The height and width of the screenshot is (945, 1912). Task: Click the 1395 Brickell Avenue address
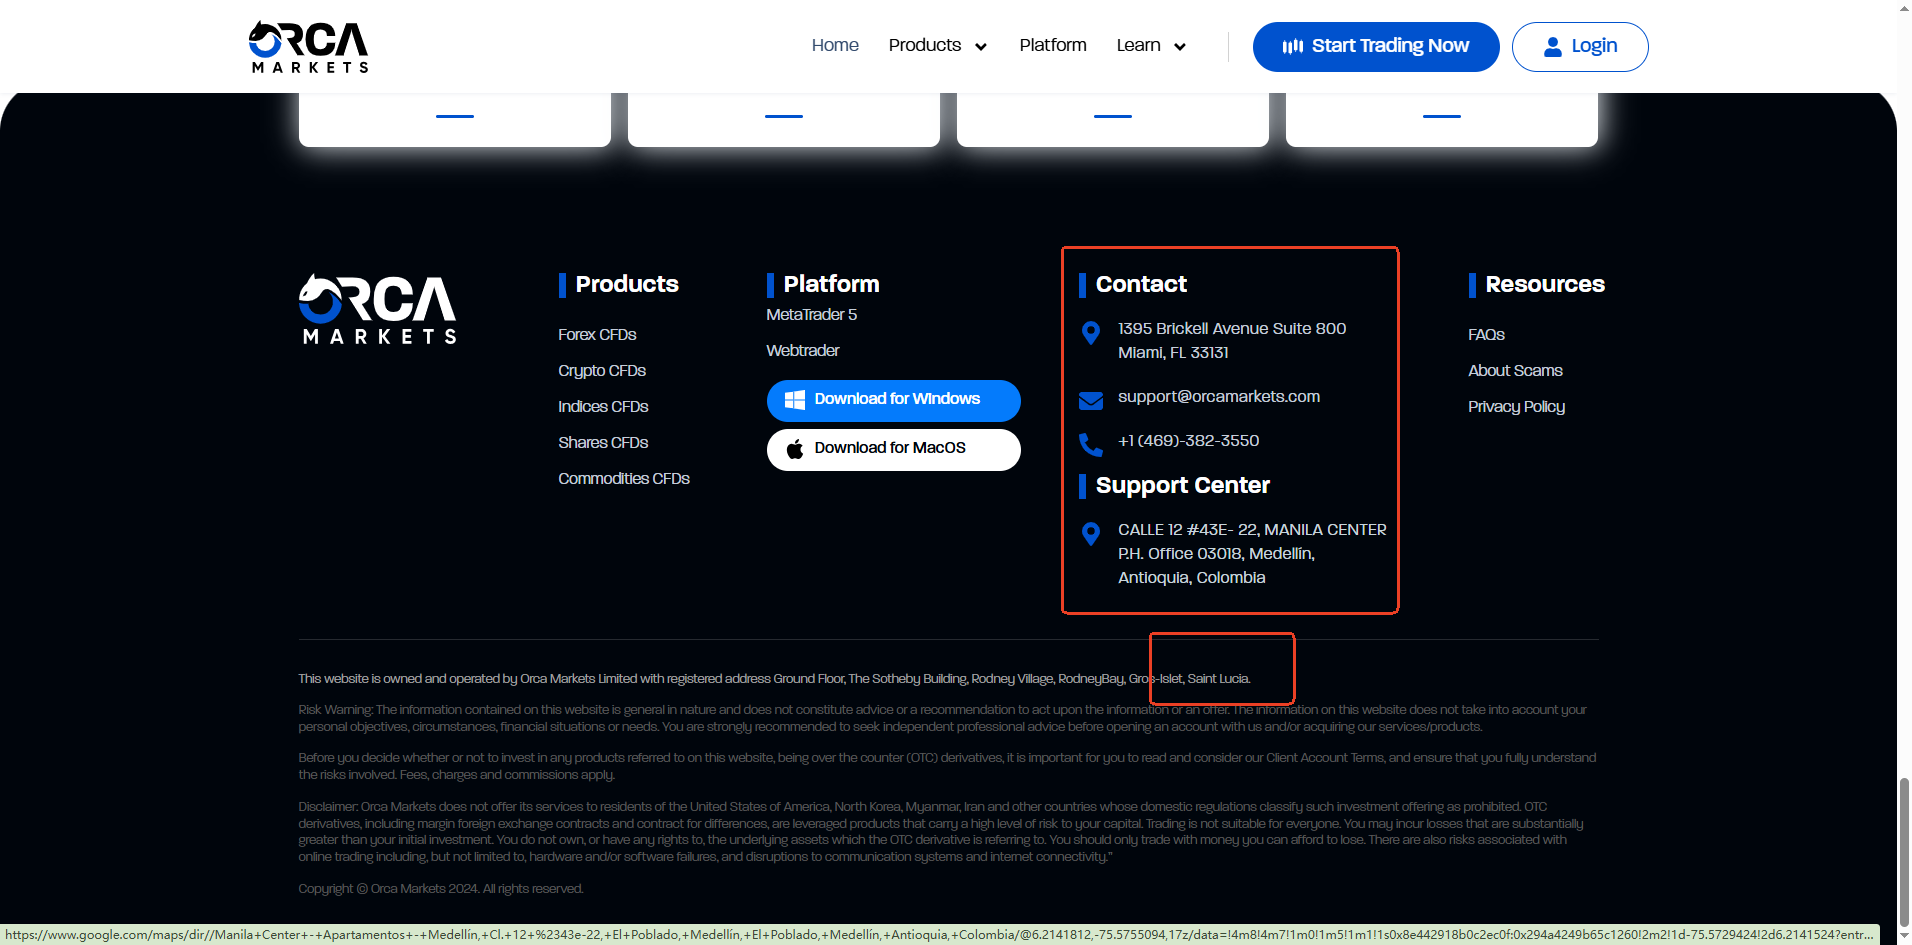coord(1232,341)
